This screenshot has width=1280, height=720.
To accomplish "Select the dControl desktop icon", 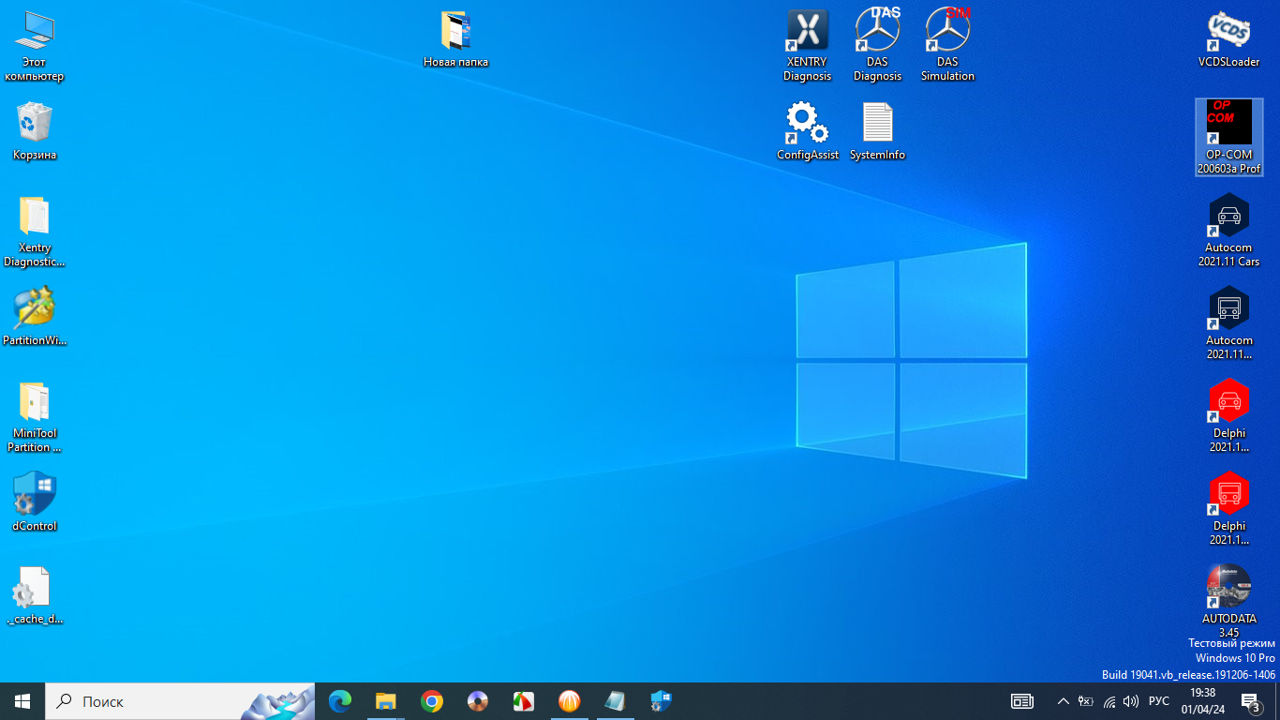I will point(34,502).
